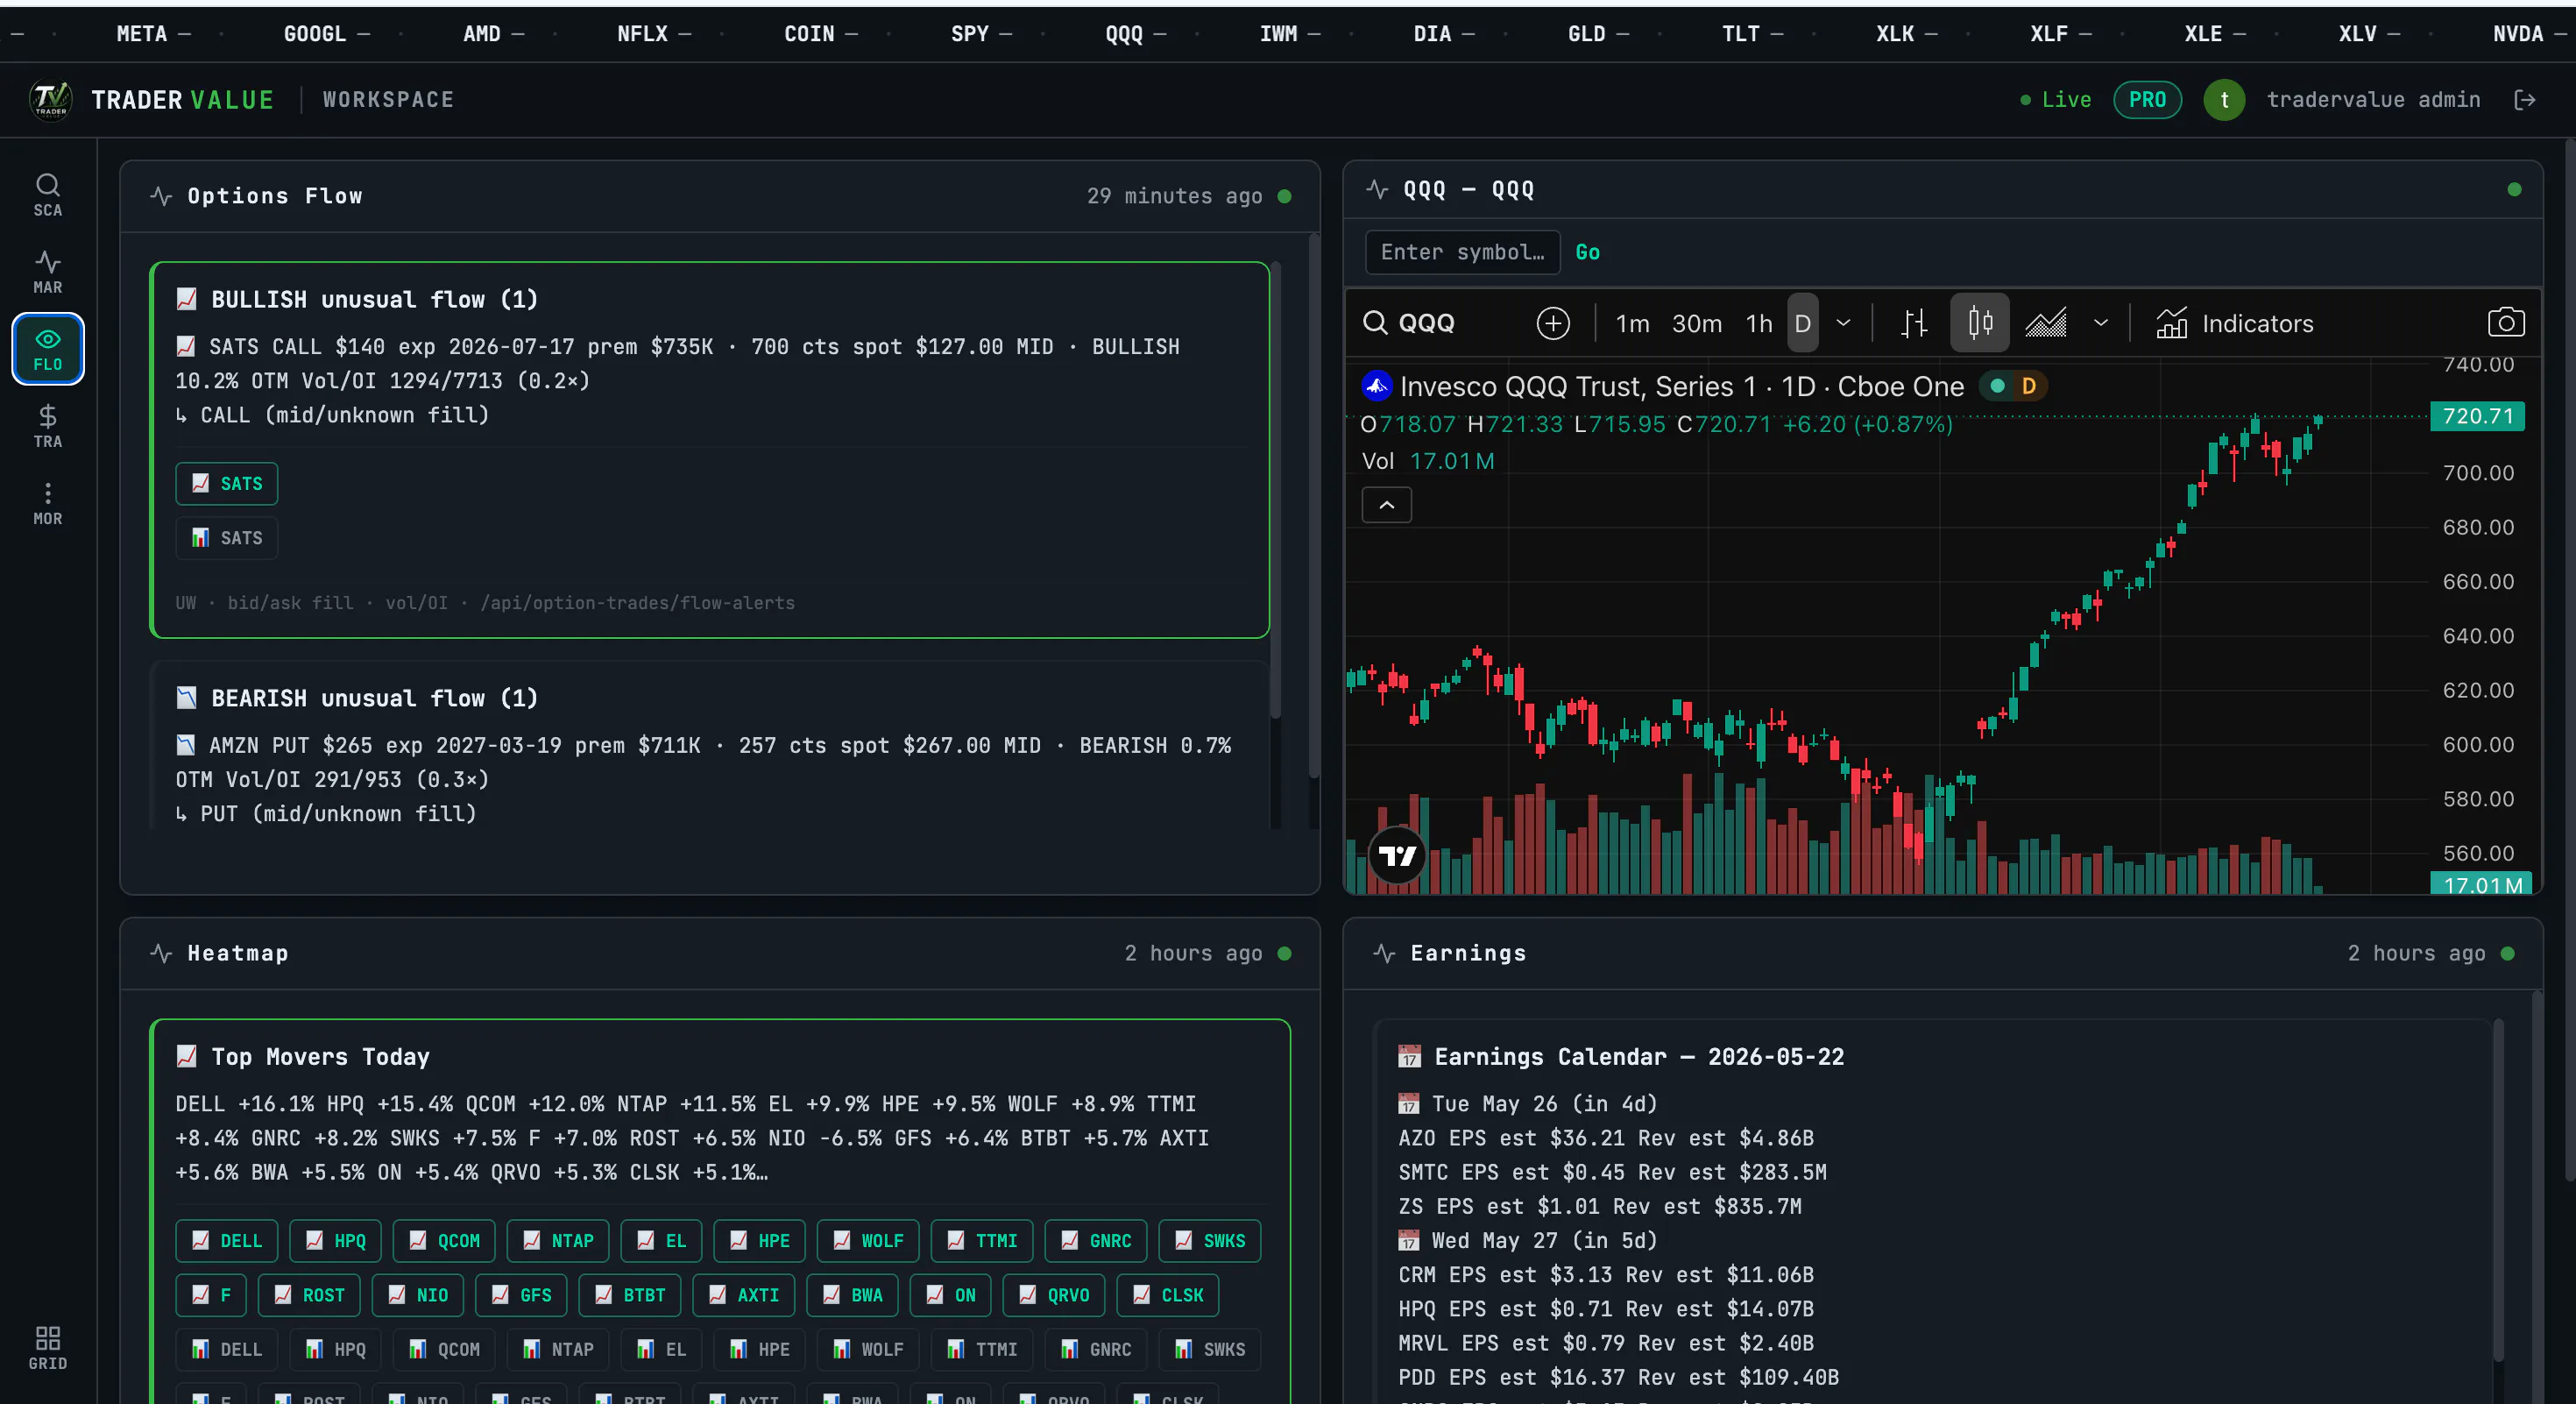Viewport: 2576px width, 1404px height.
Task: Click the Options Flow panel pulse icon
Action: coord(161,196)
